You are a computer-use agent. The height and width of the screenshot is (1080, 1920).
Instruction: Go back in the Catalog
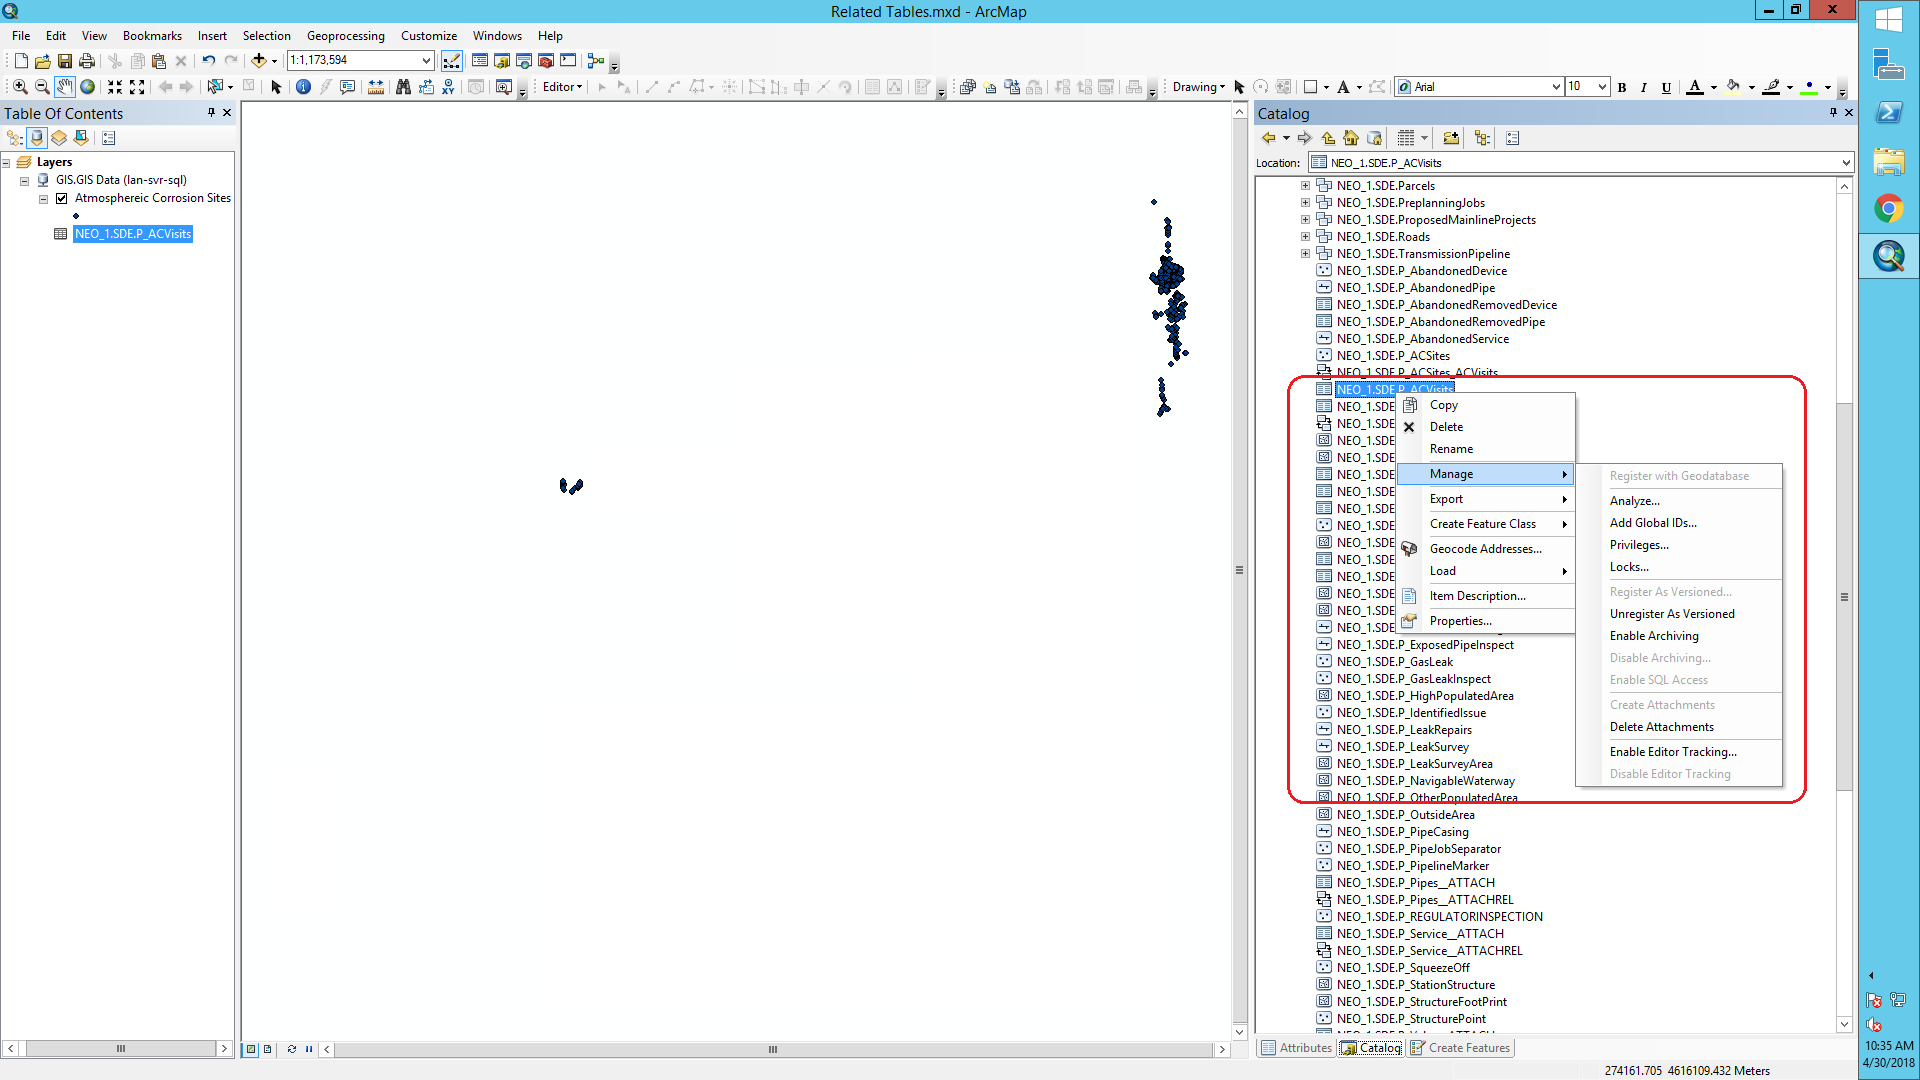[1269, 138]
